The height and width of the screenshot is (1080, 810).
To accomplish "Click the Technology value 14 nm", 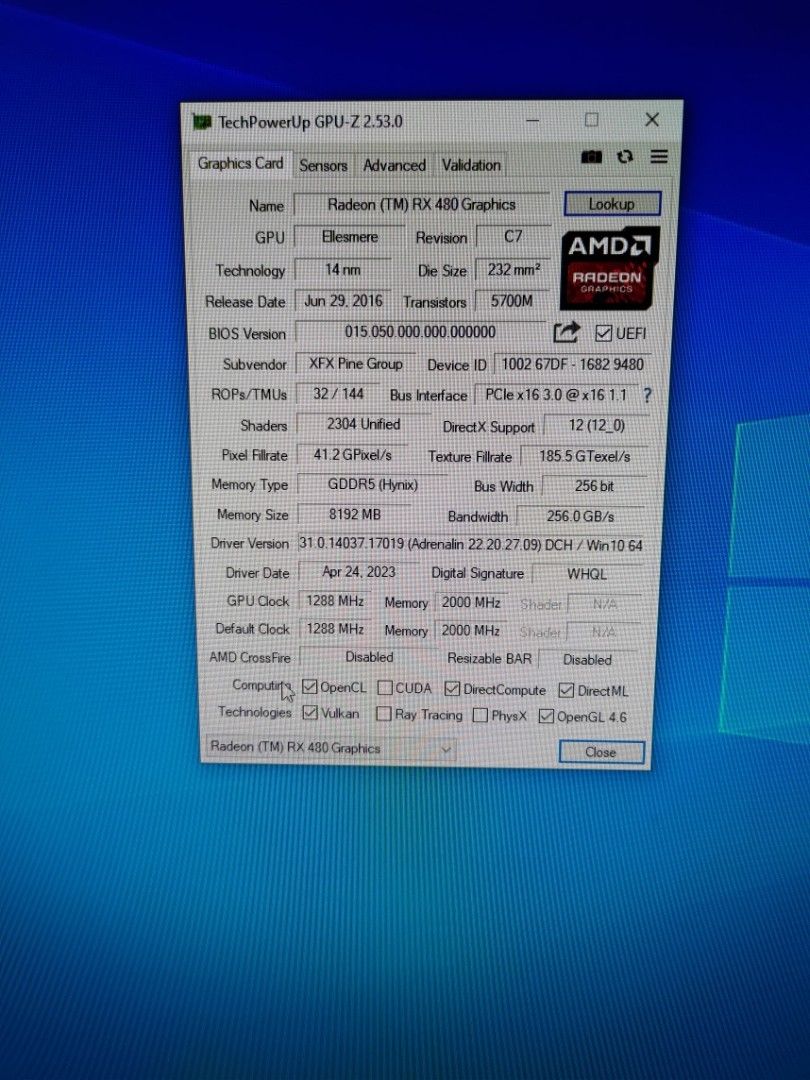I will click(342, 269).
